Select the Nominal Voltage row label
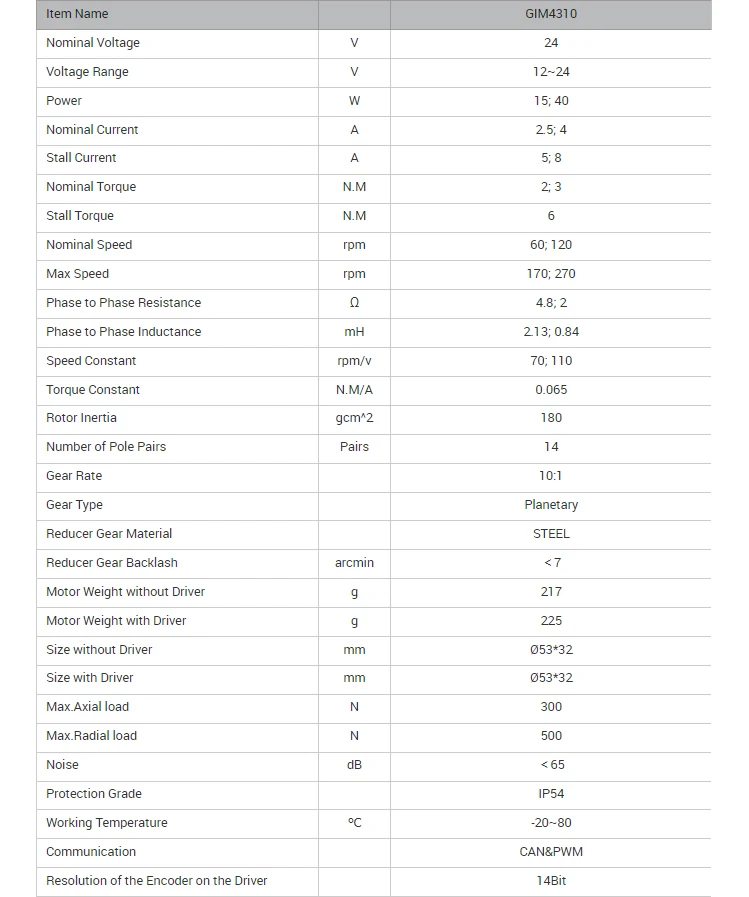 (93, 43)
